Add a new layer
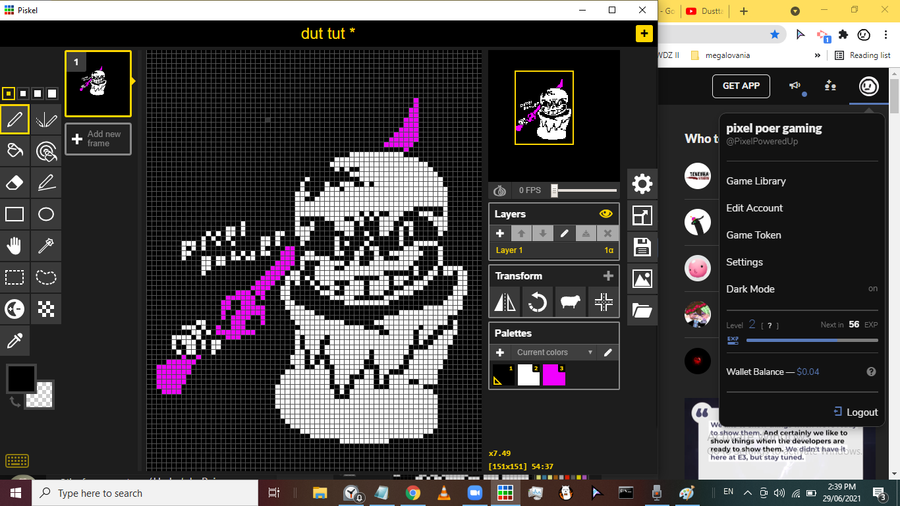 pos(500,233)
